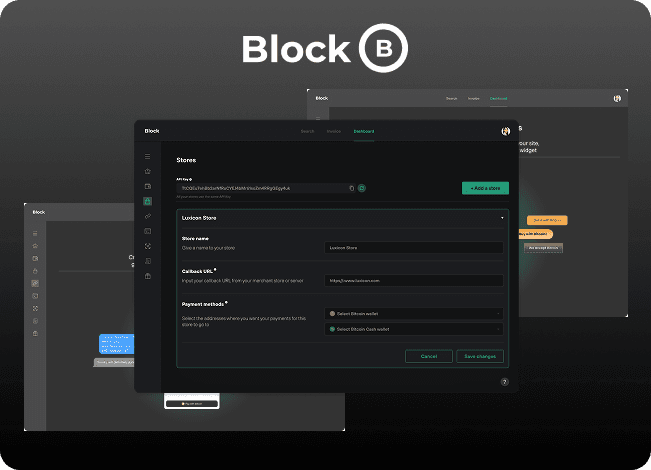Open the Select Bitcoin wallet dropdown
Image resolution: width=651 pixels, height=470 pixels.
tap(414, 313)
